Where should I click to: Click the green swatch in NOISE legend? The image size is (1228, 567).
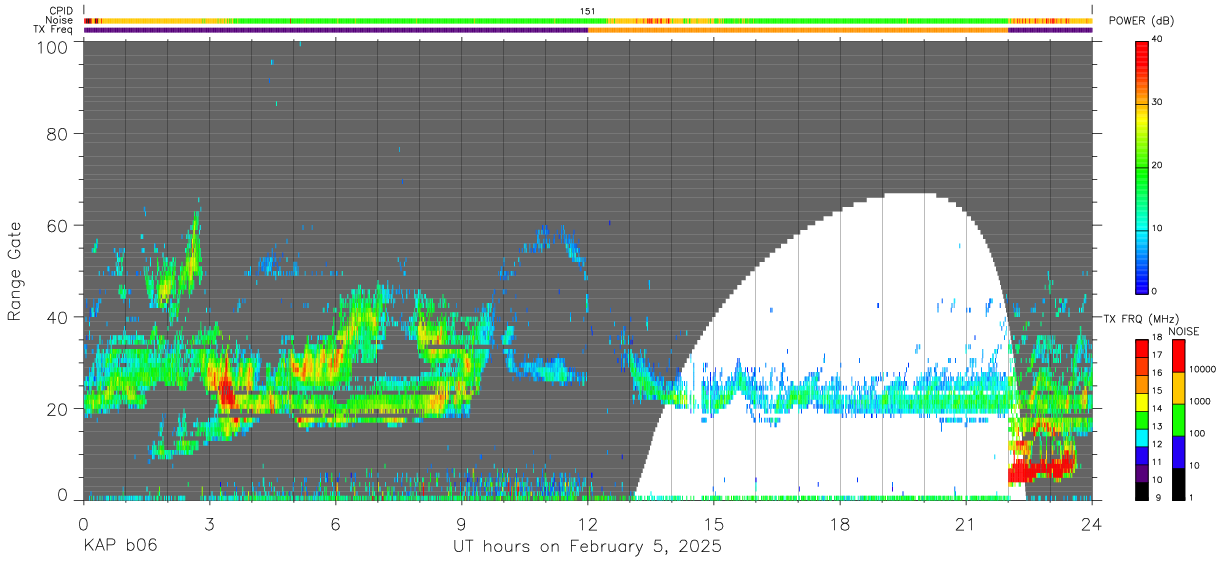pyautogui.click(x=1177, y=420)
